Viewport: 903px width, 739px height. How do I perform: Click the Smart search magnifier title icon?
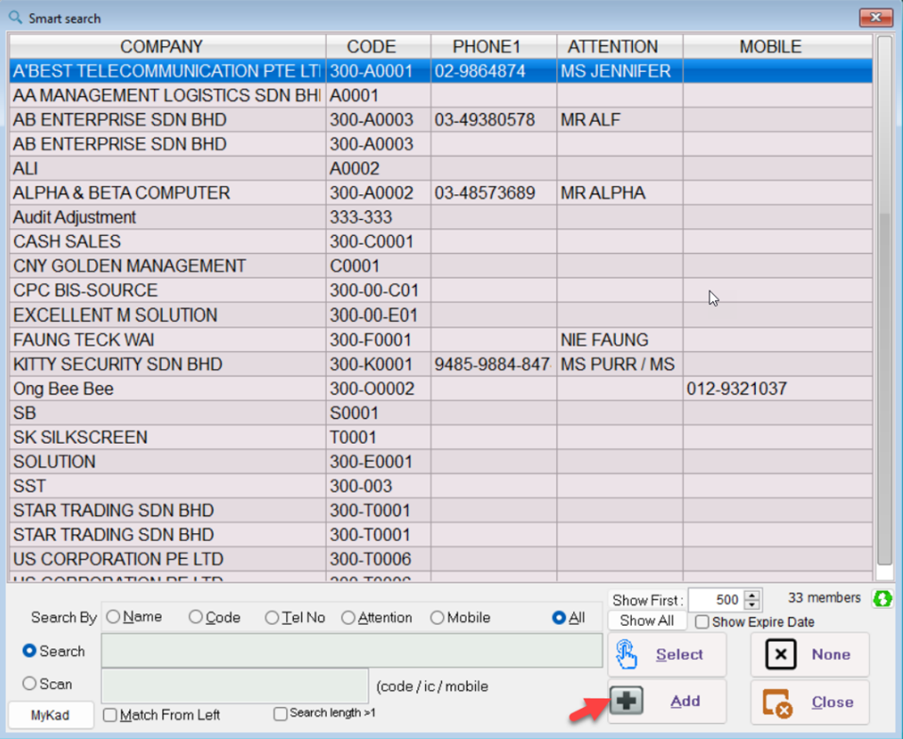[x=15, y=18]
